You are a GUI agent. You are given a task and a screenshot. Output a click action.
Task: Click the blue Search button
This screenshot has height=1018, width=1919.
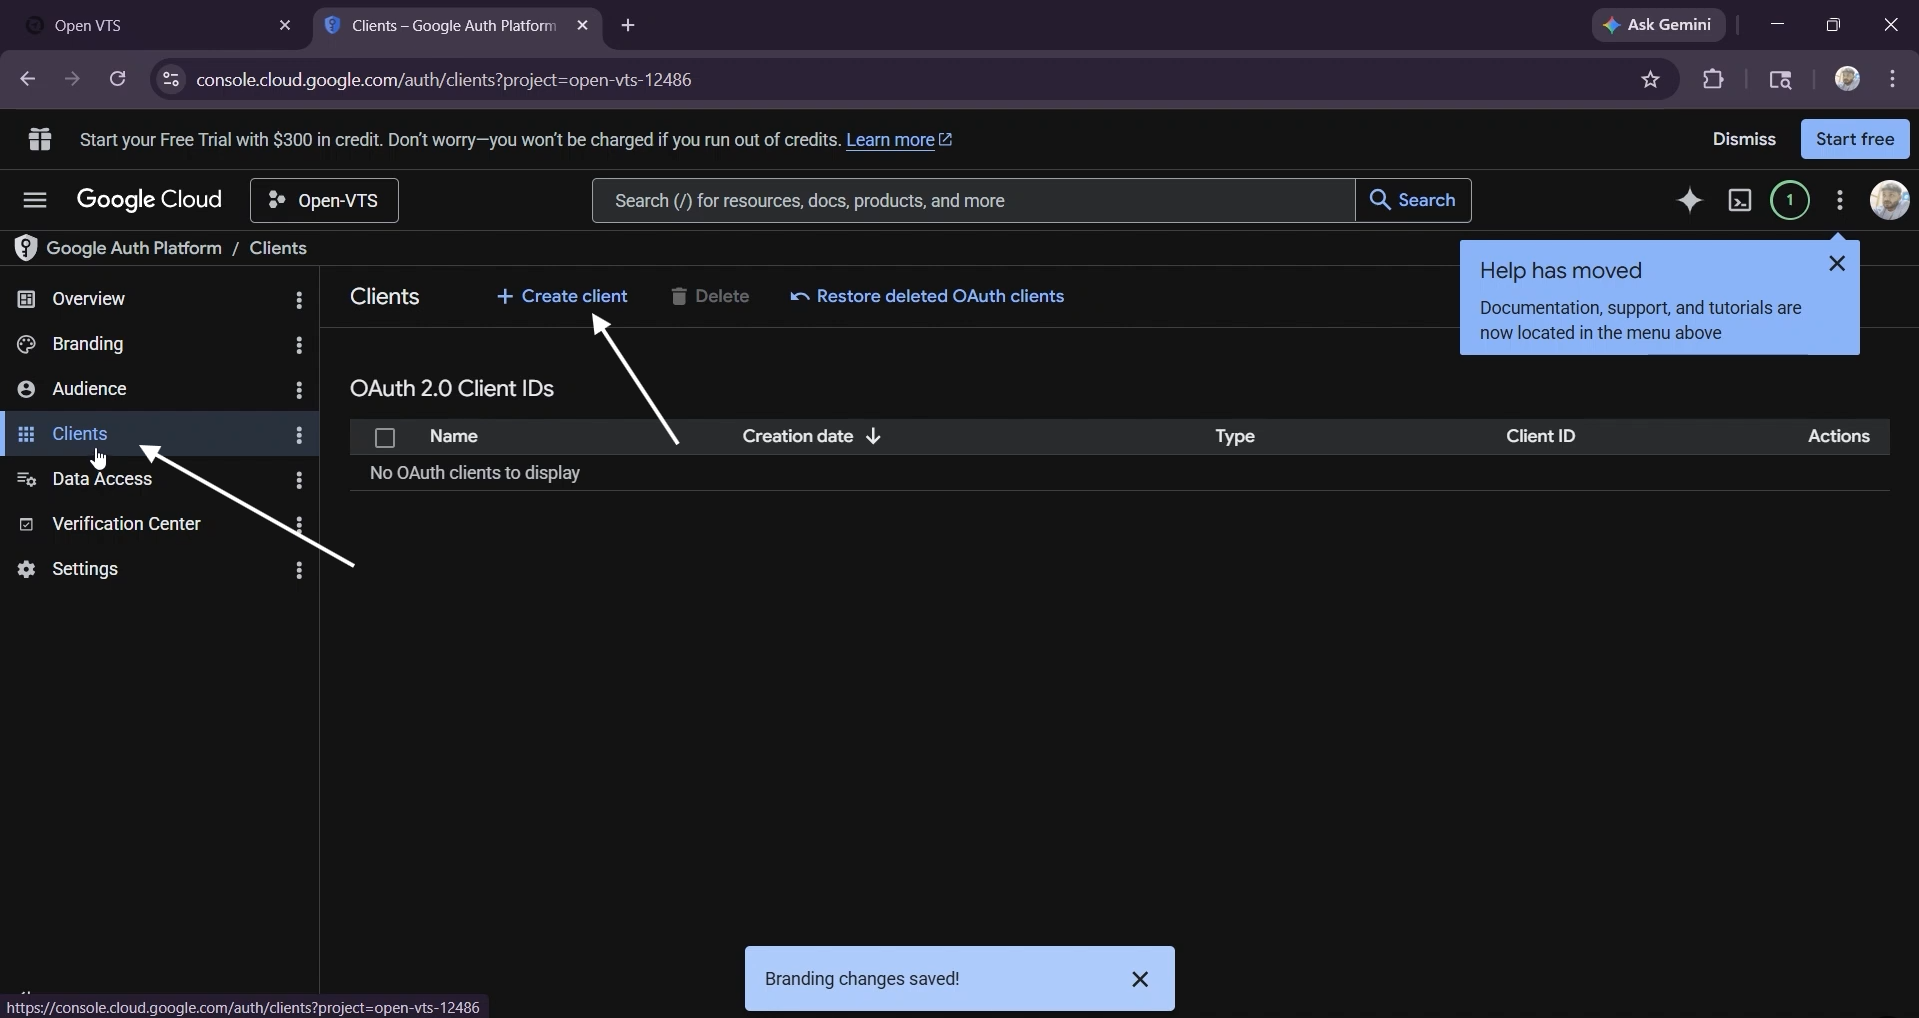[1413, 201]
